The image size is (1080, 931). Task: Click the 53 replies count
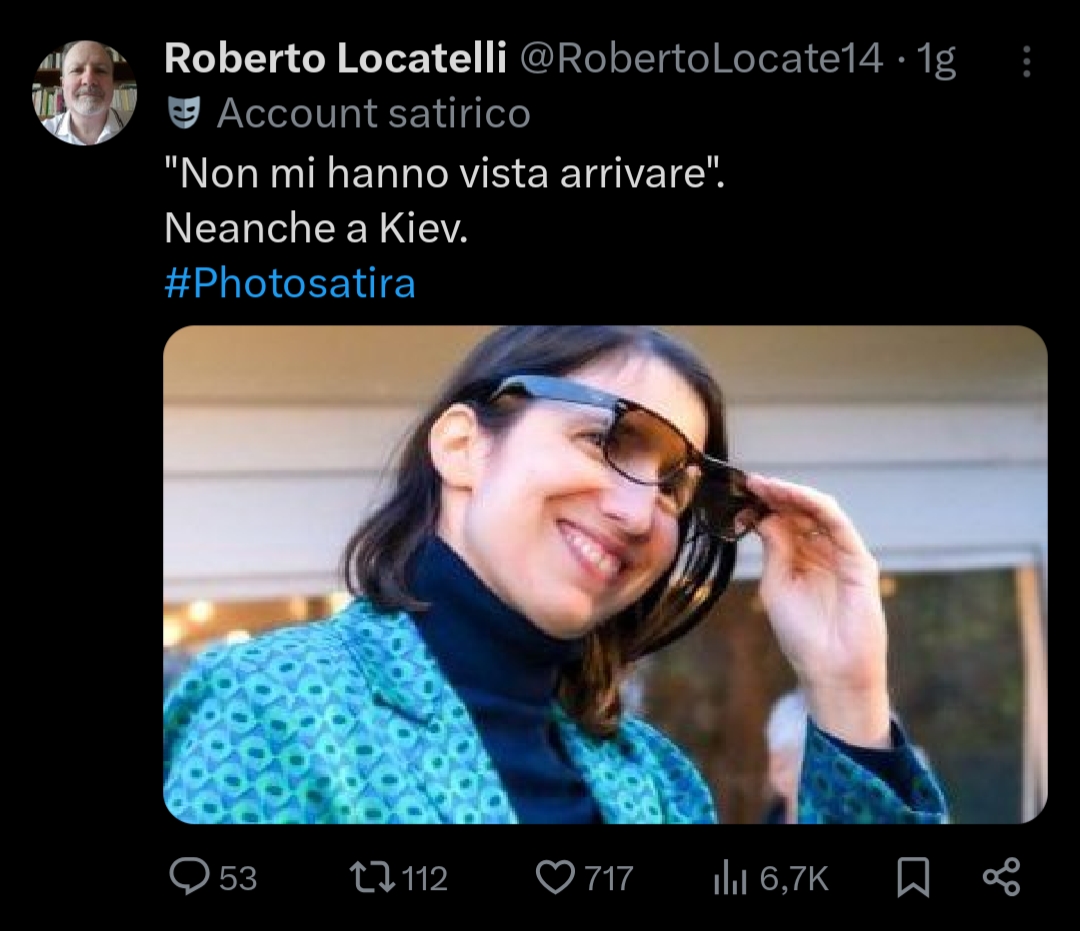click(238, 878)
